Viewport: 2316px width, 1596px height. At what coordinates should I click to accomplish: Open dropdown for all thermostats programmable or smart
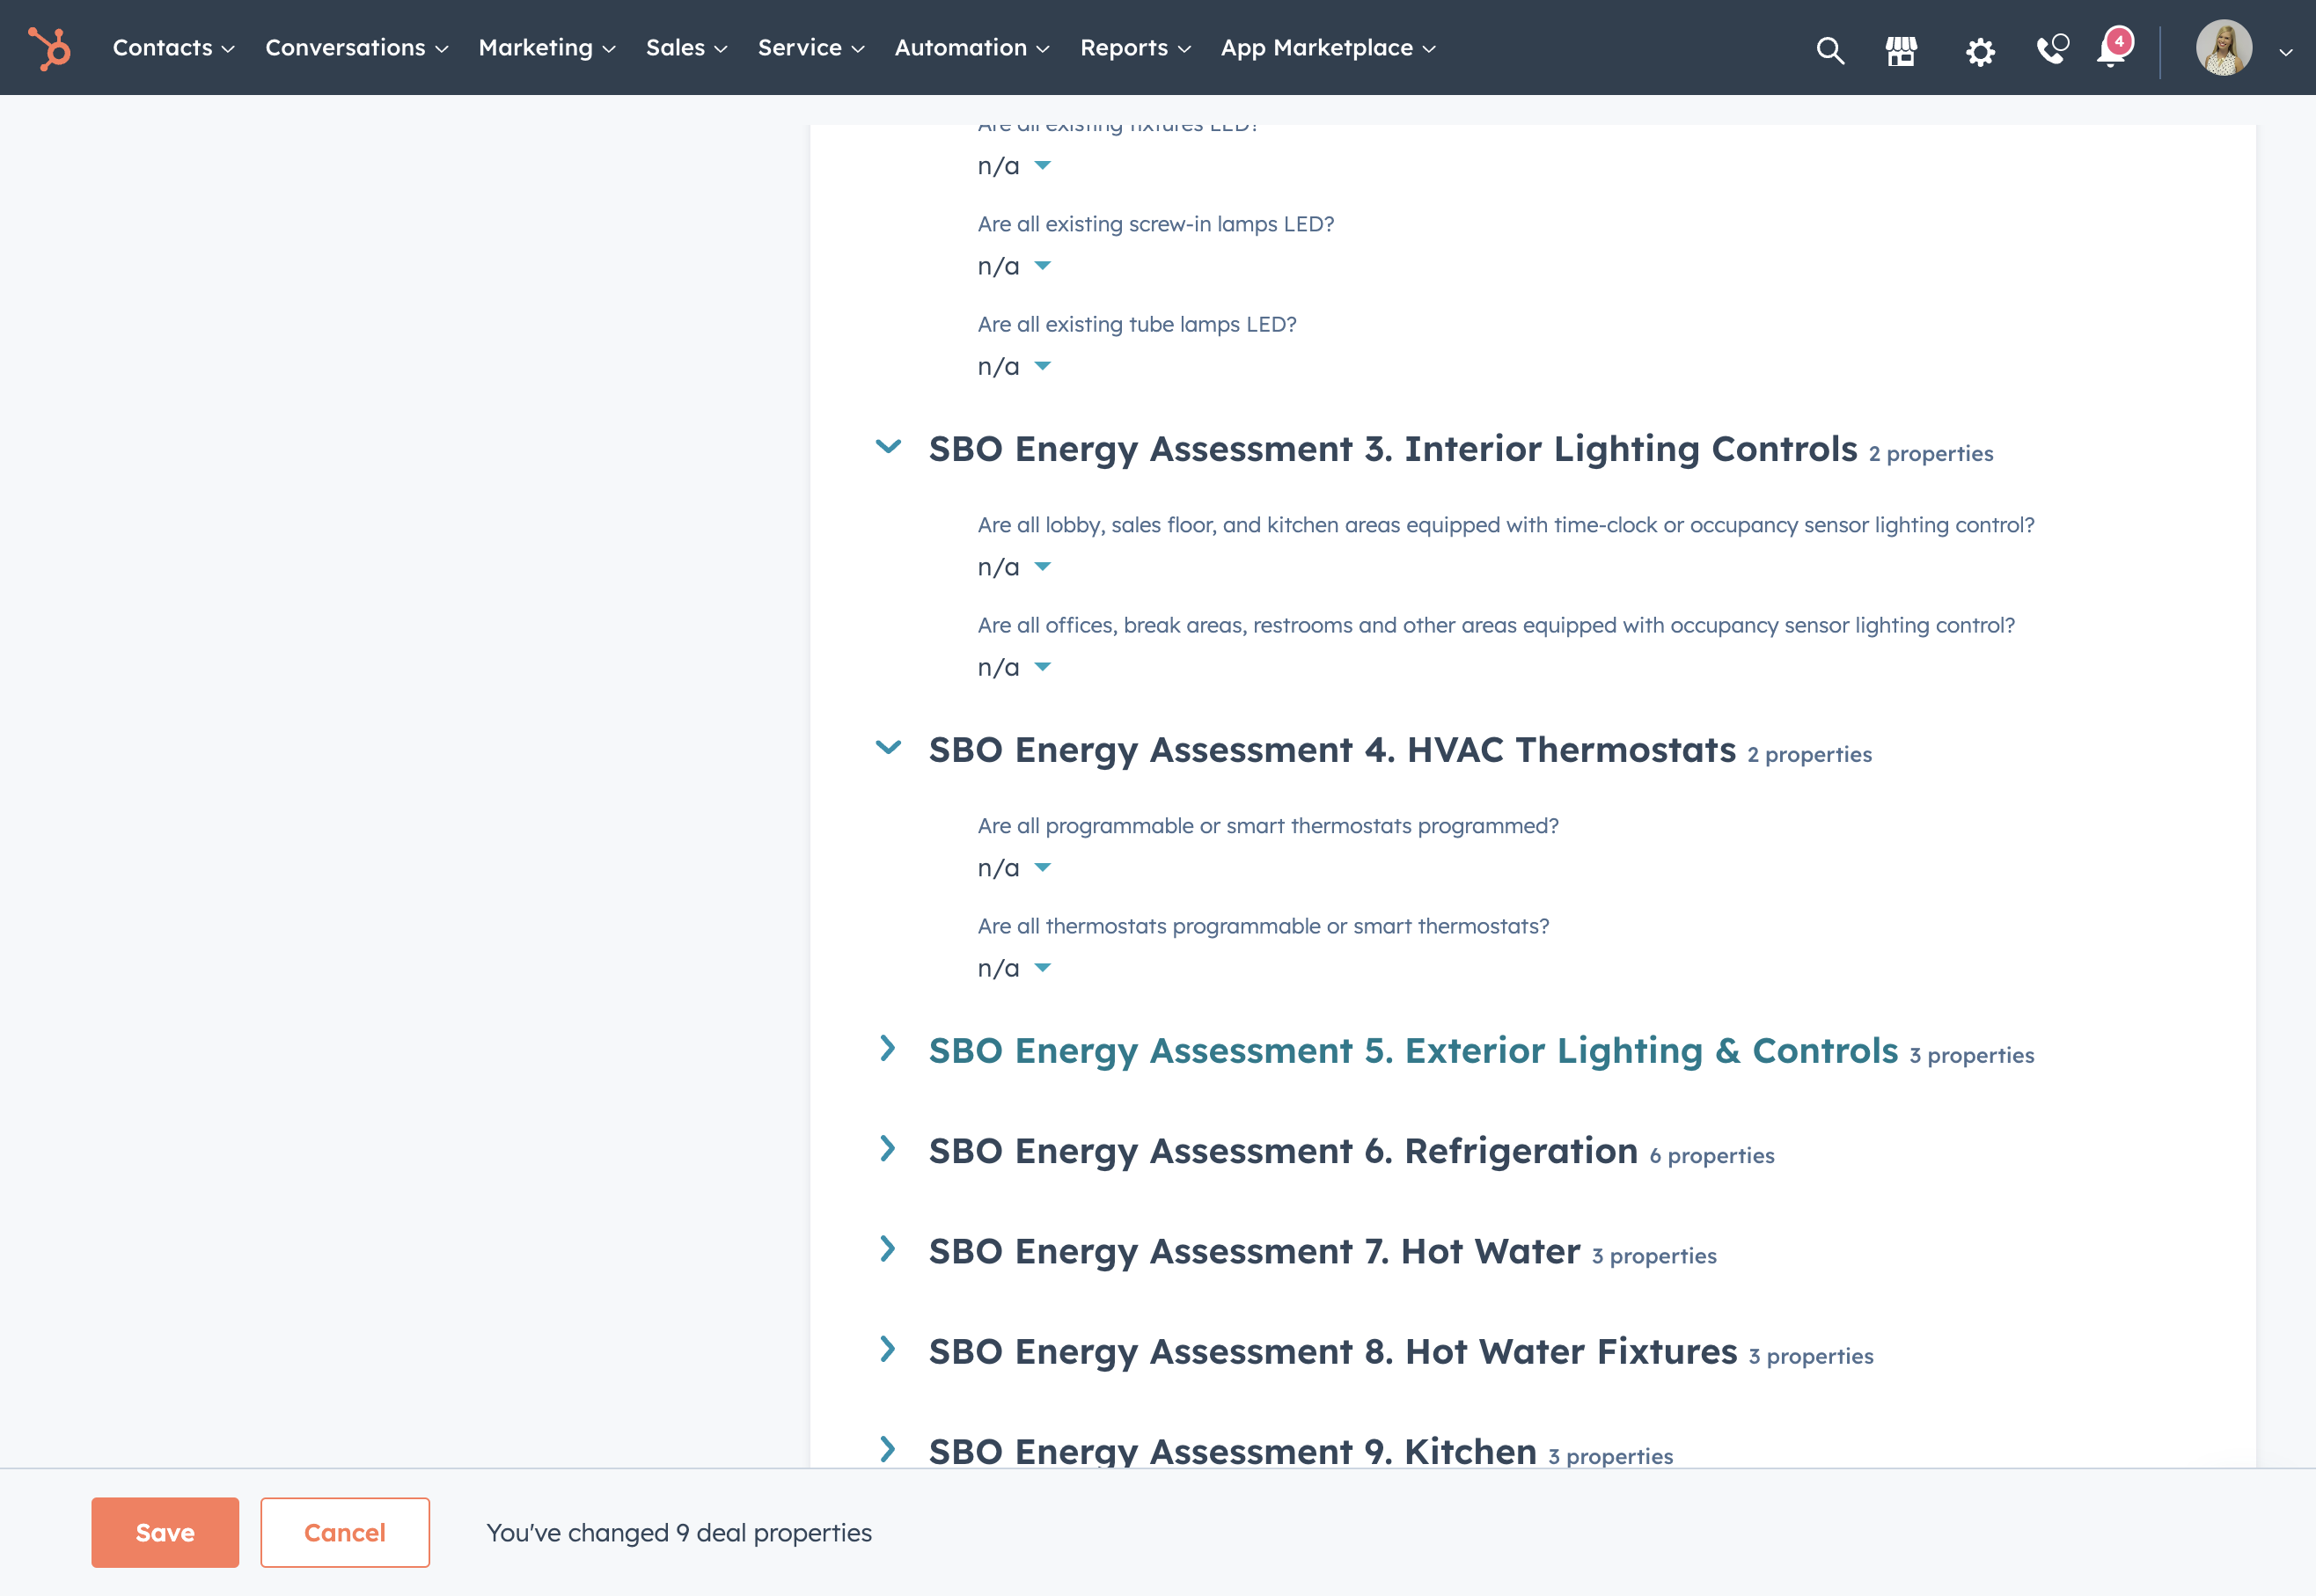coord(1014,968)
